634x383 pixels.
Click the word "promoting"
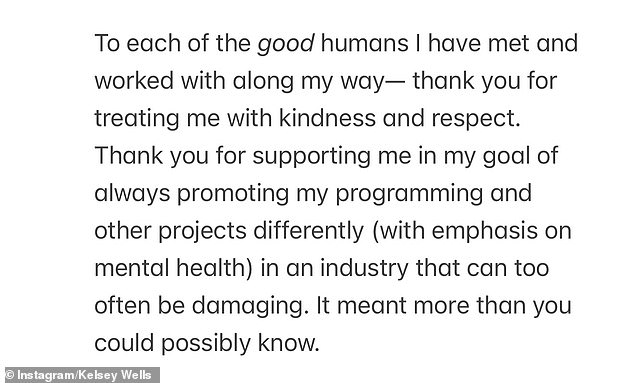(232, 194)
